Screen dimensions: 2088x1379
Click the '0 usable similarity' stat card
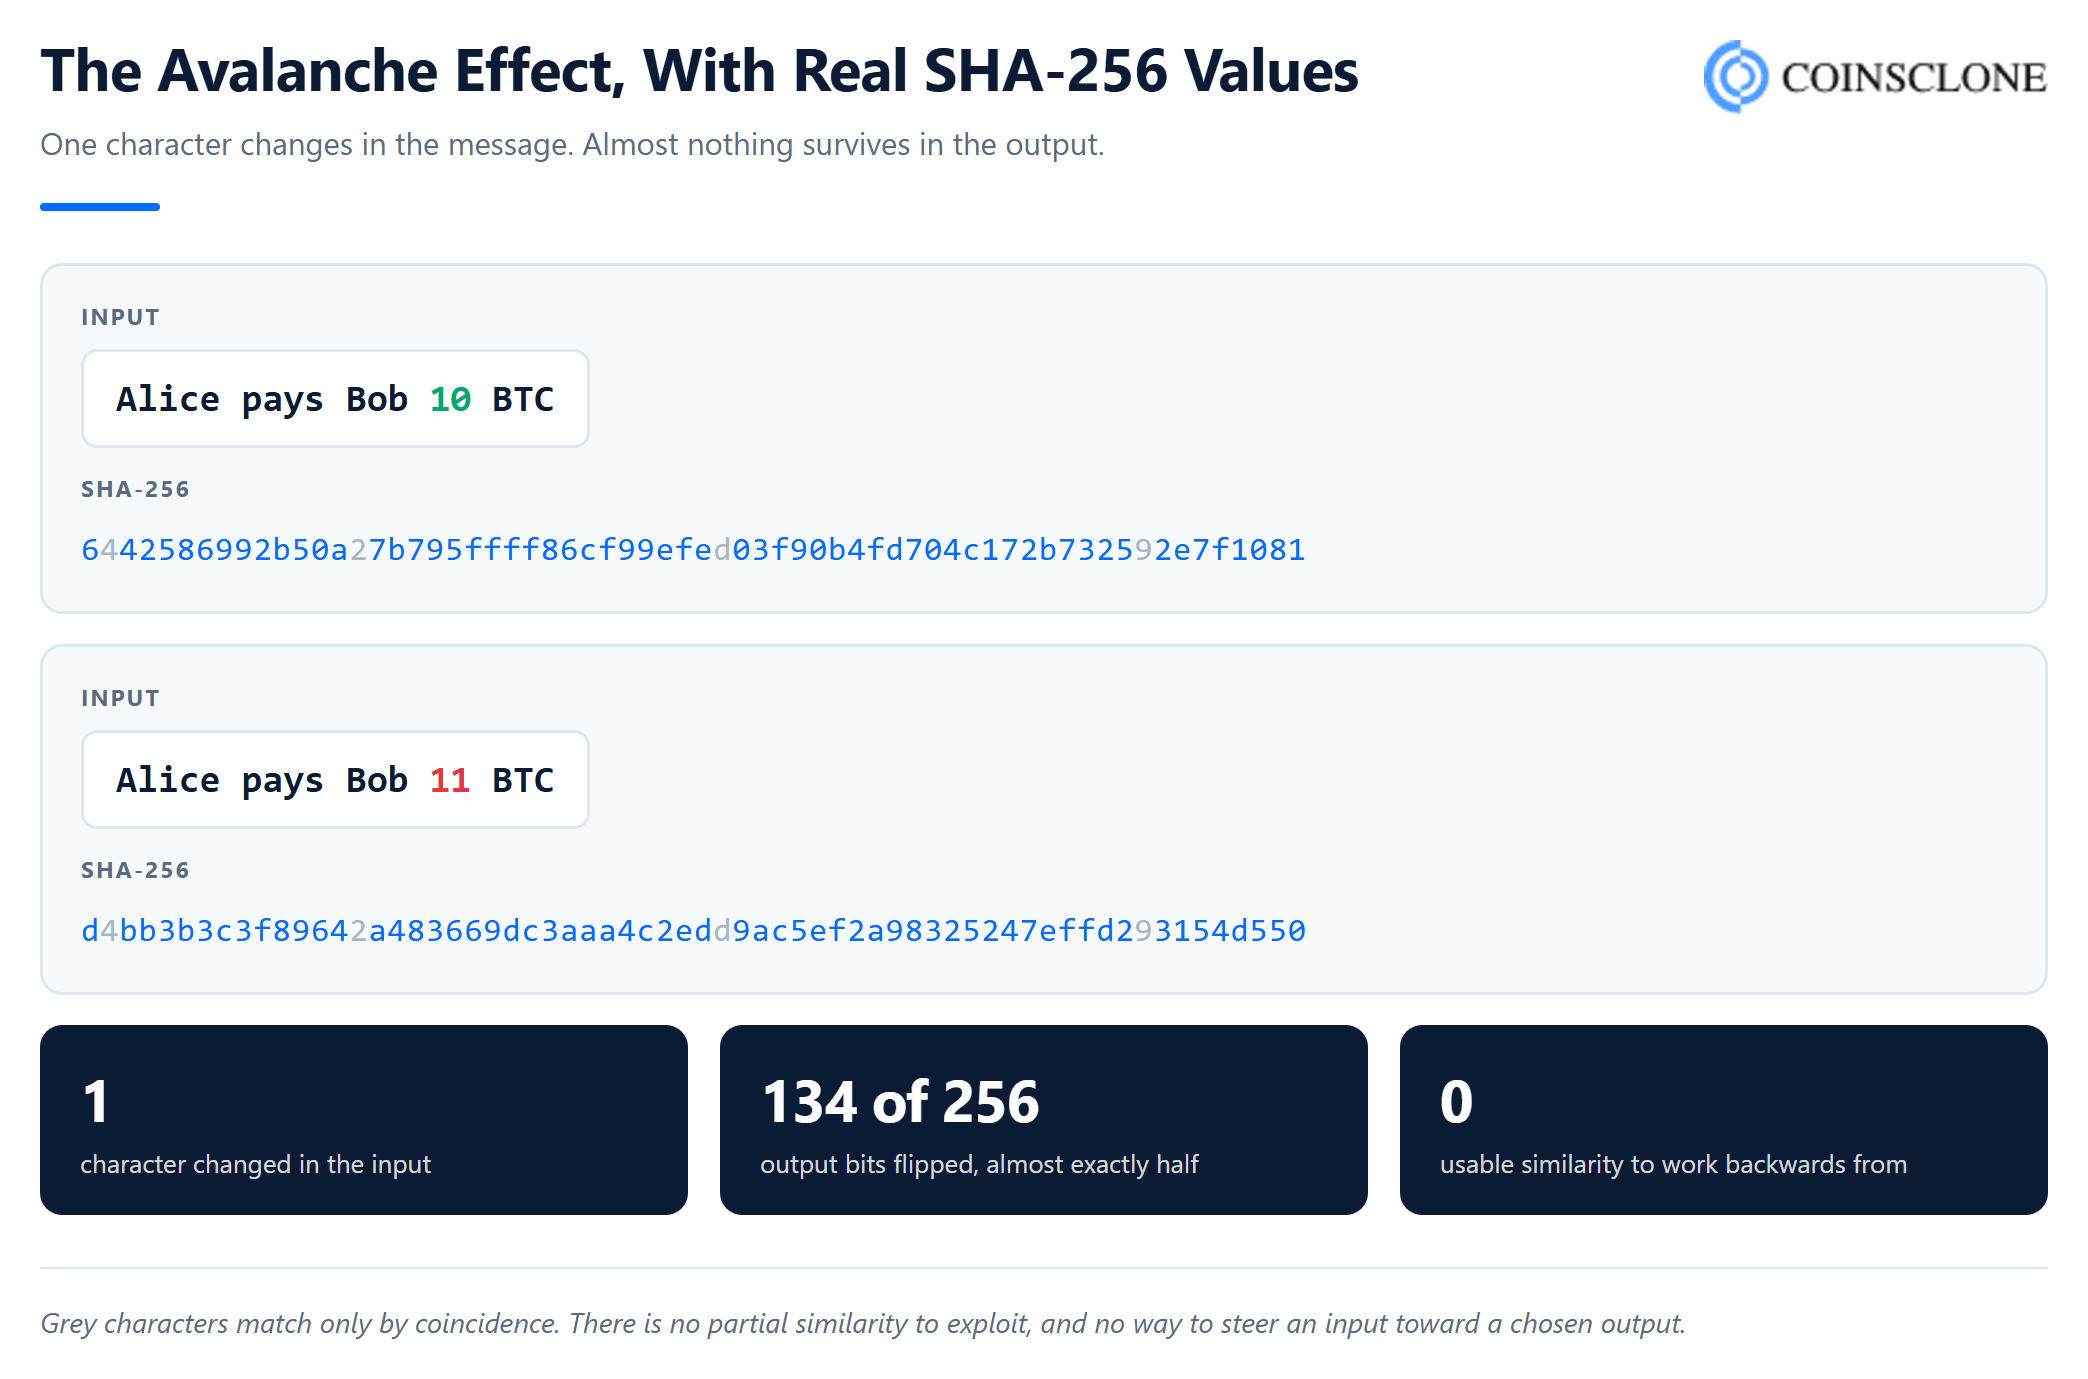(x=1724, y=1120)
